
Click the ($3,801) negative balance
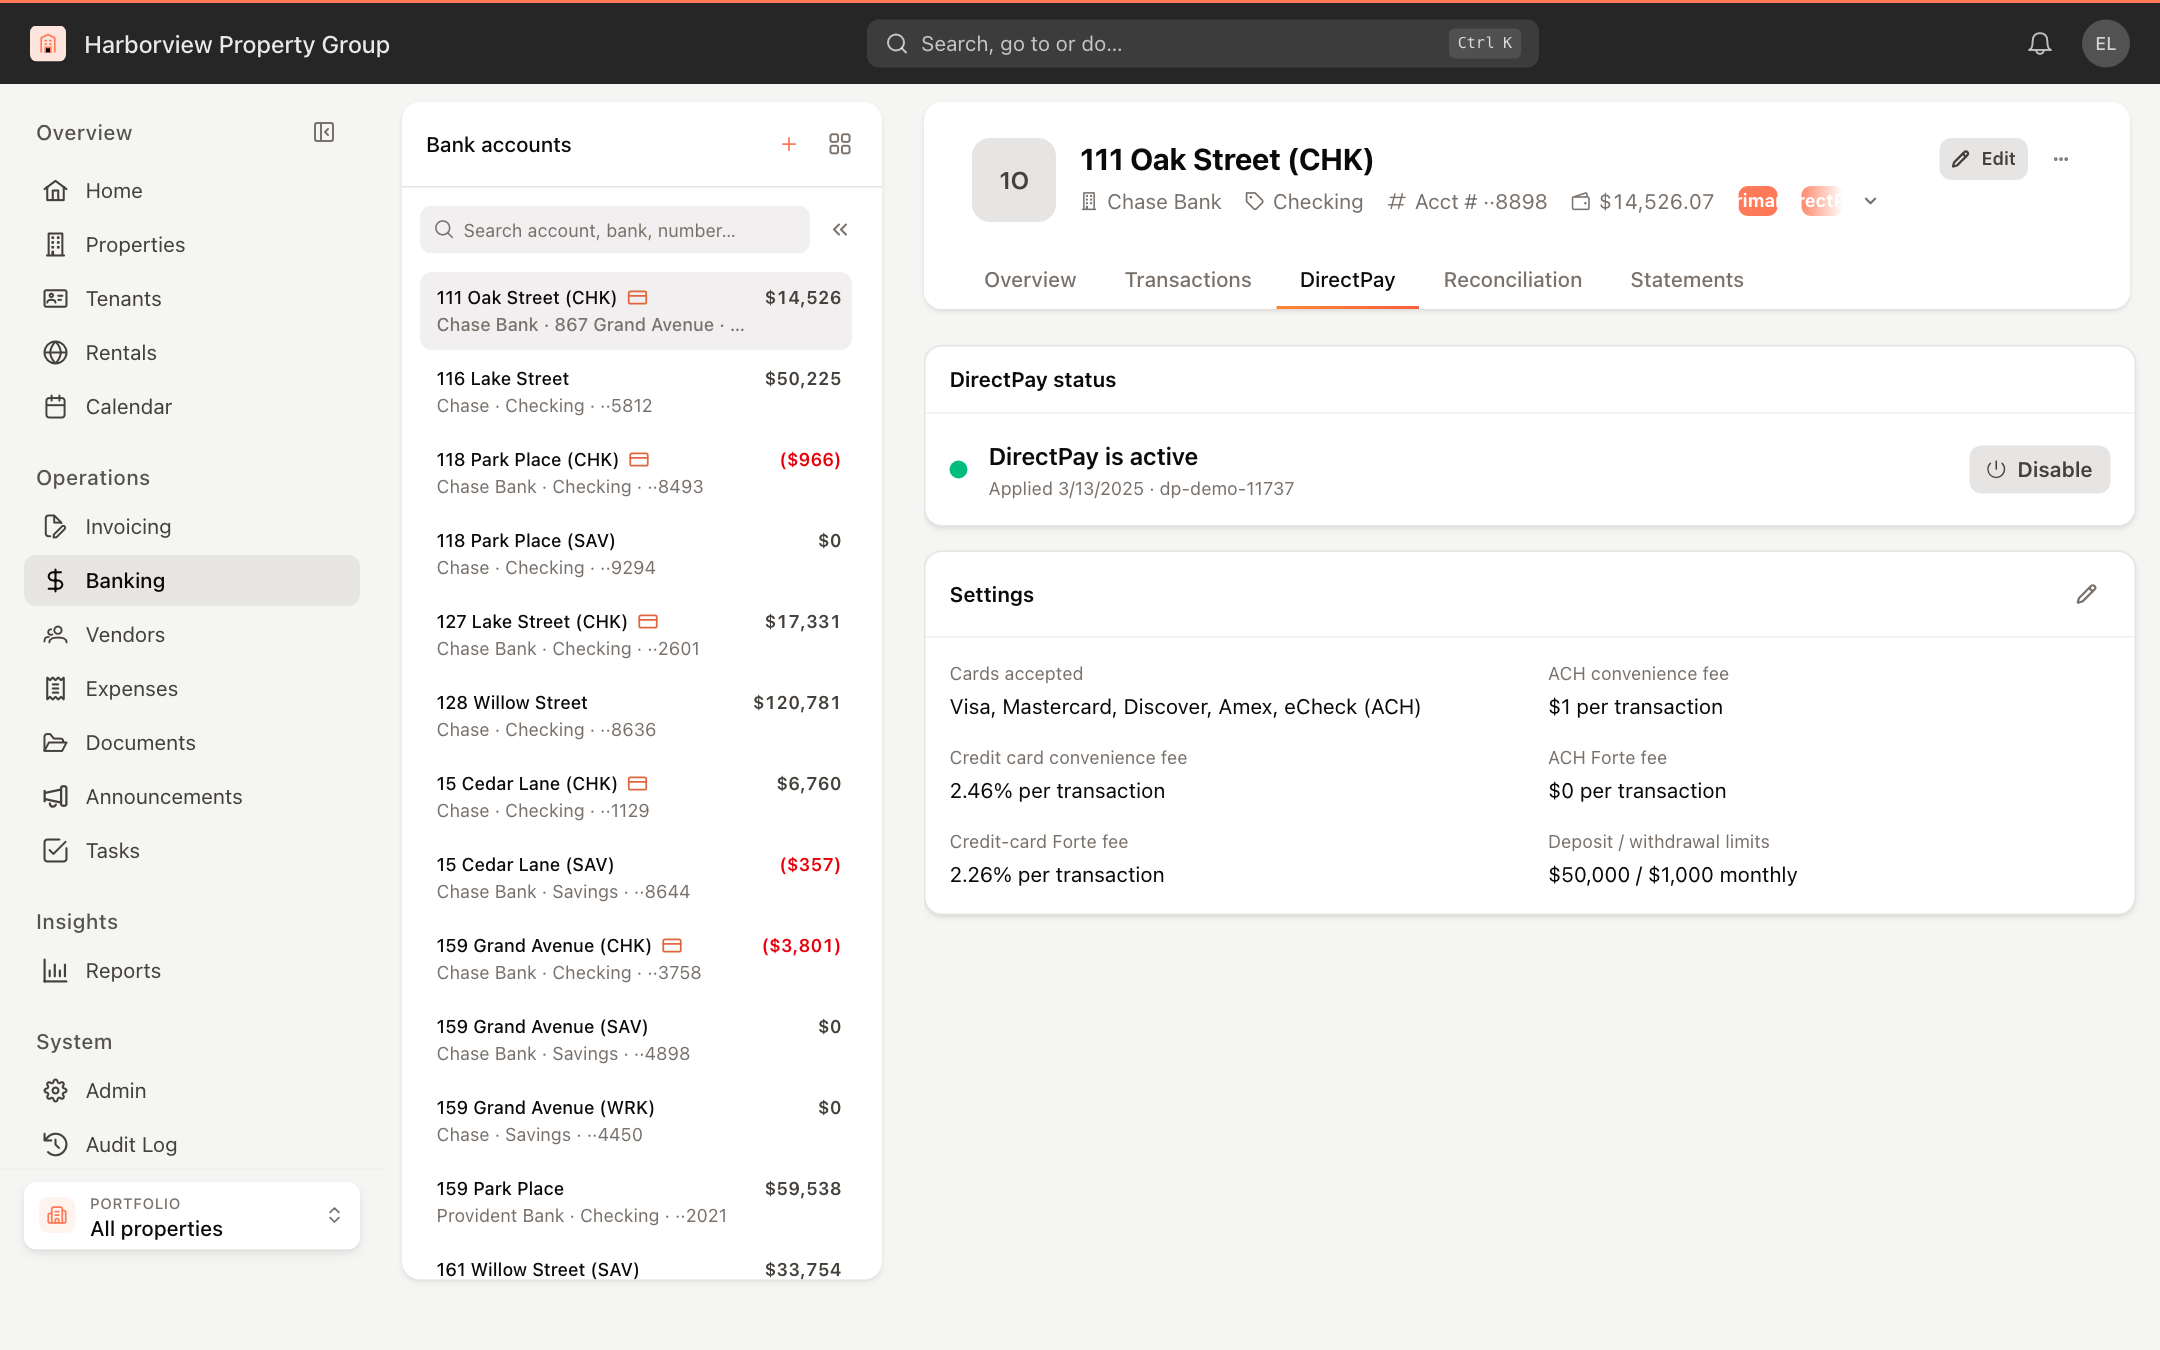(801, 946)
